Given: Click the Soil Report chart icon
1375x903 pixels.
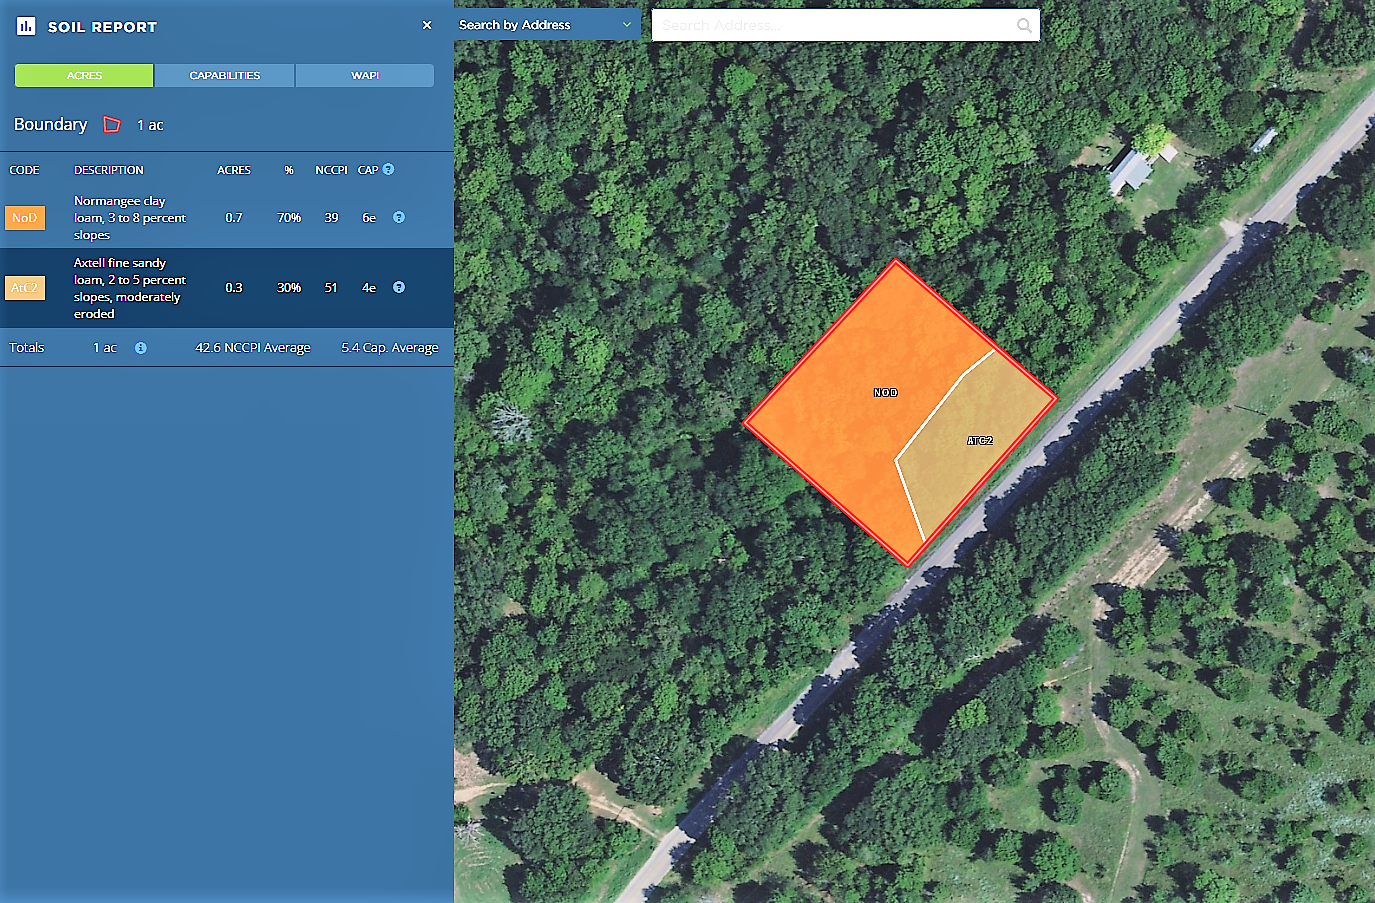Looking at the screenshot, I should click(x=26, y=26).
